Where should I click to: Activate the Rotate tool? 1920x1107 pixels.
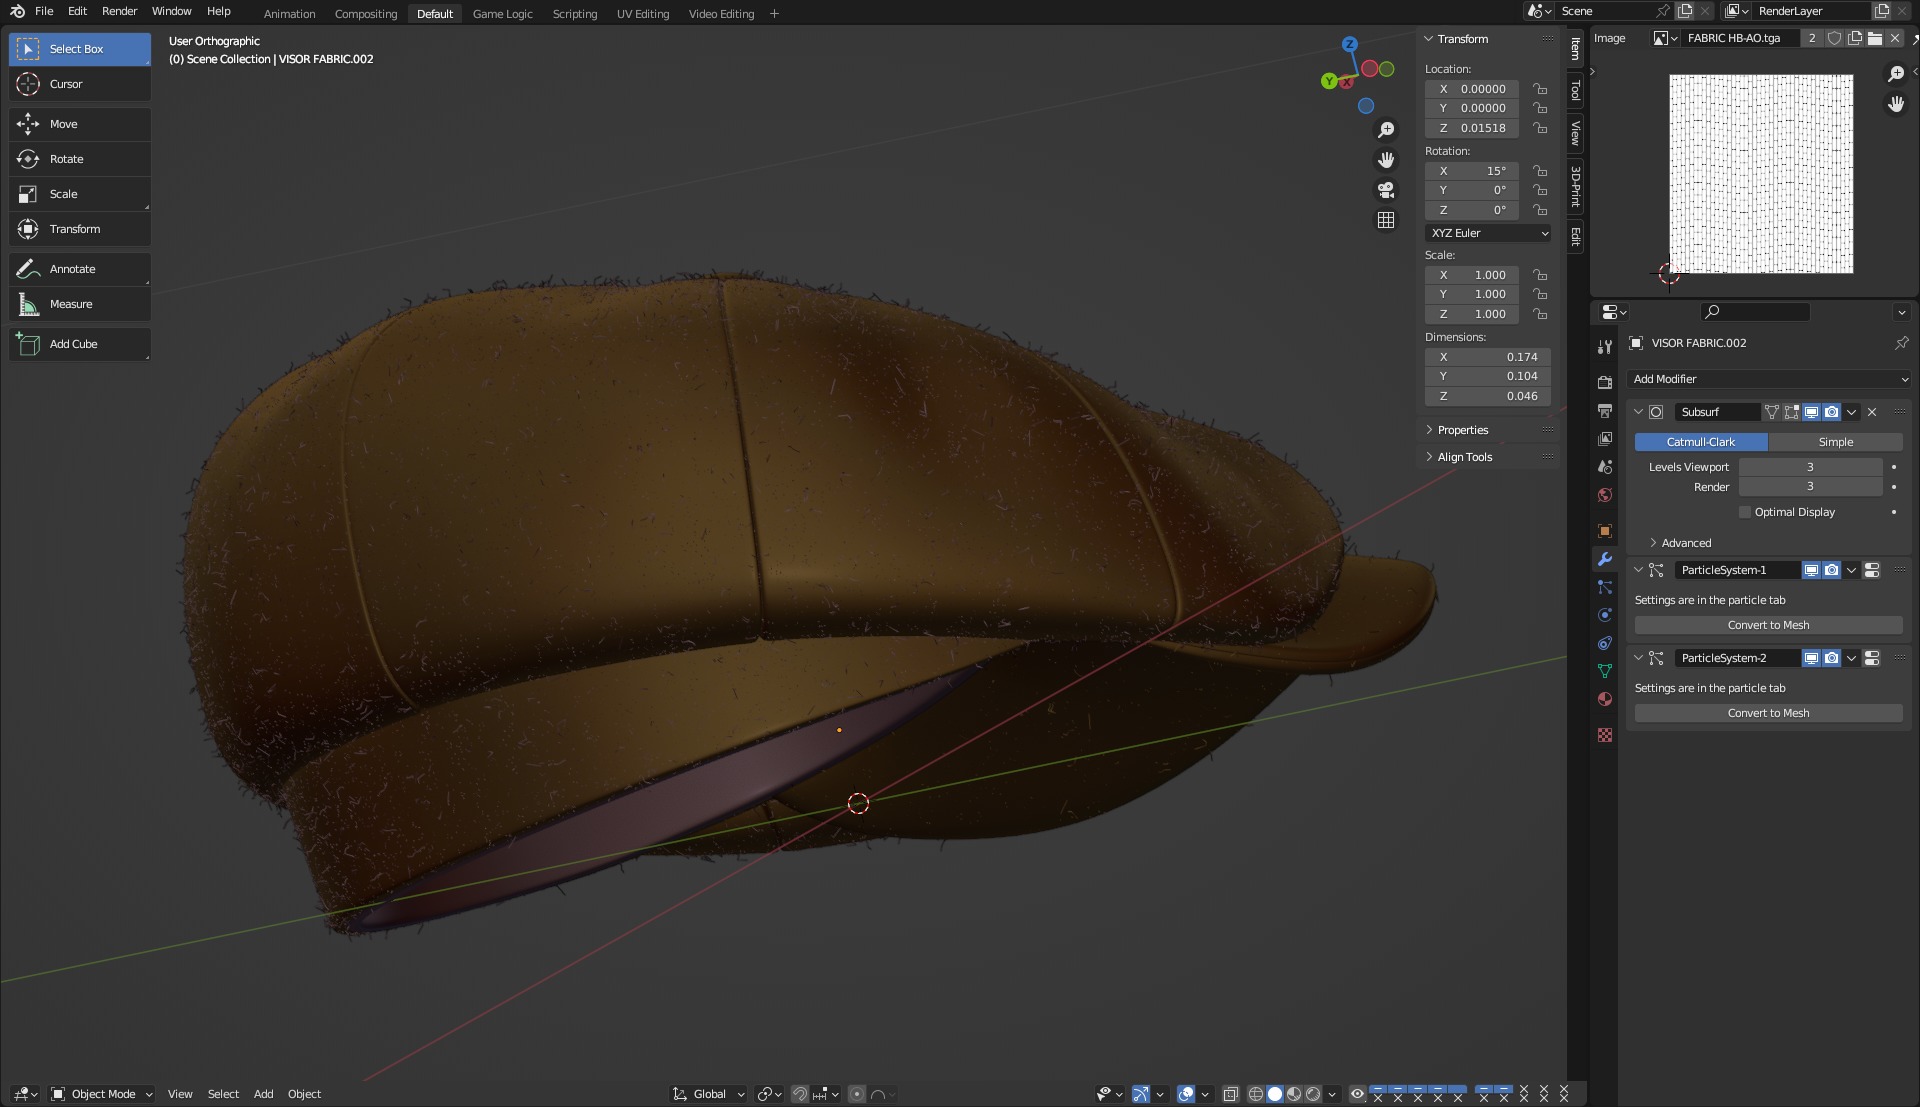coord(80,159)
